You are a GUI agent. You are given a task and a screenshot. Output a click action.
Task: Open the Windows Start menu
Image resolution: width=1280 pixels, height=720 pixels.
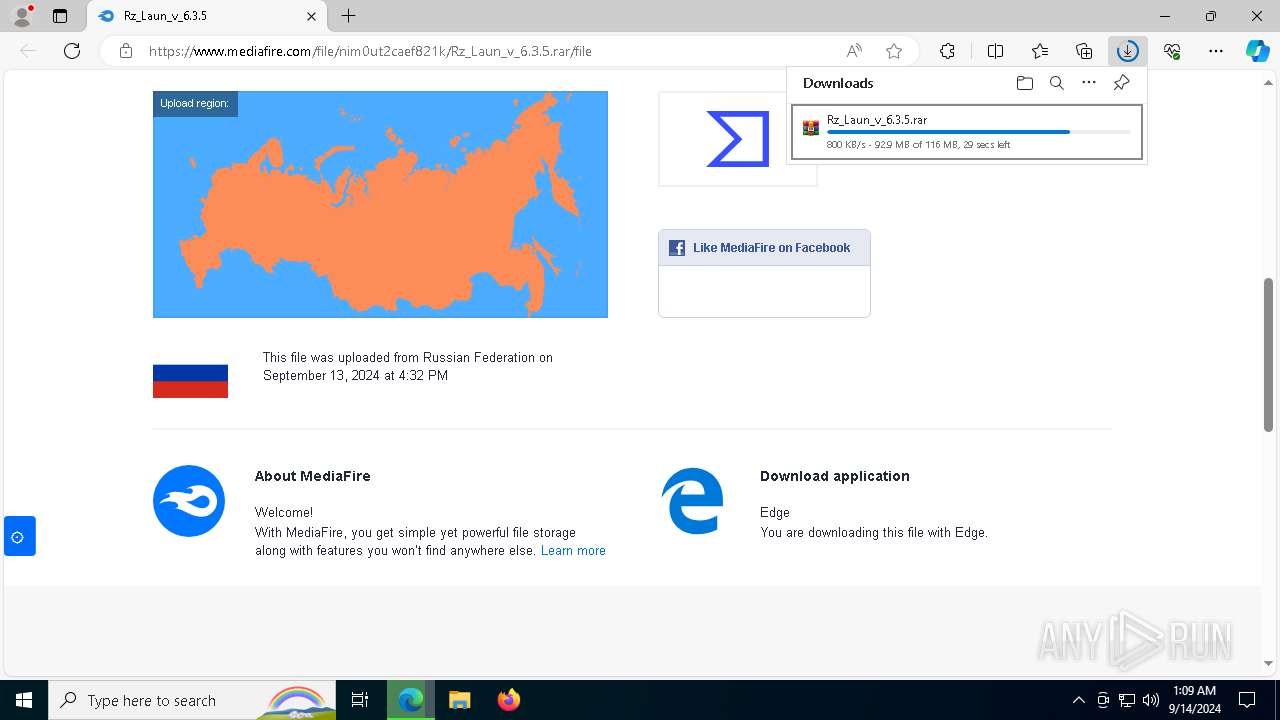click(x=24, y=700)
